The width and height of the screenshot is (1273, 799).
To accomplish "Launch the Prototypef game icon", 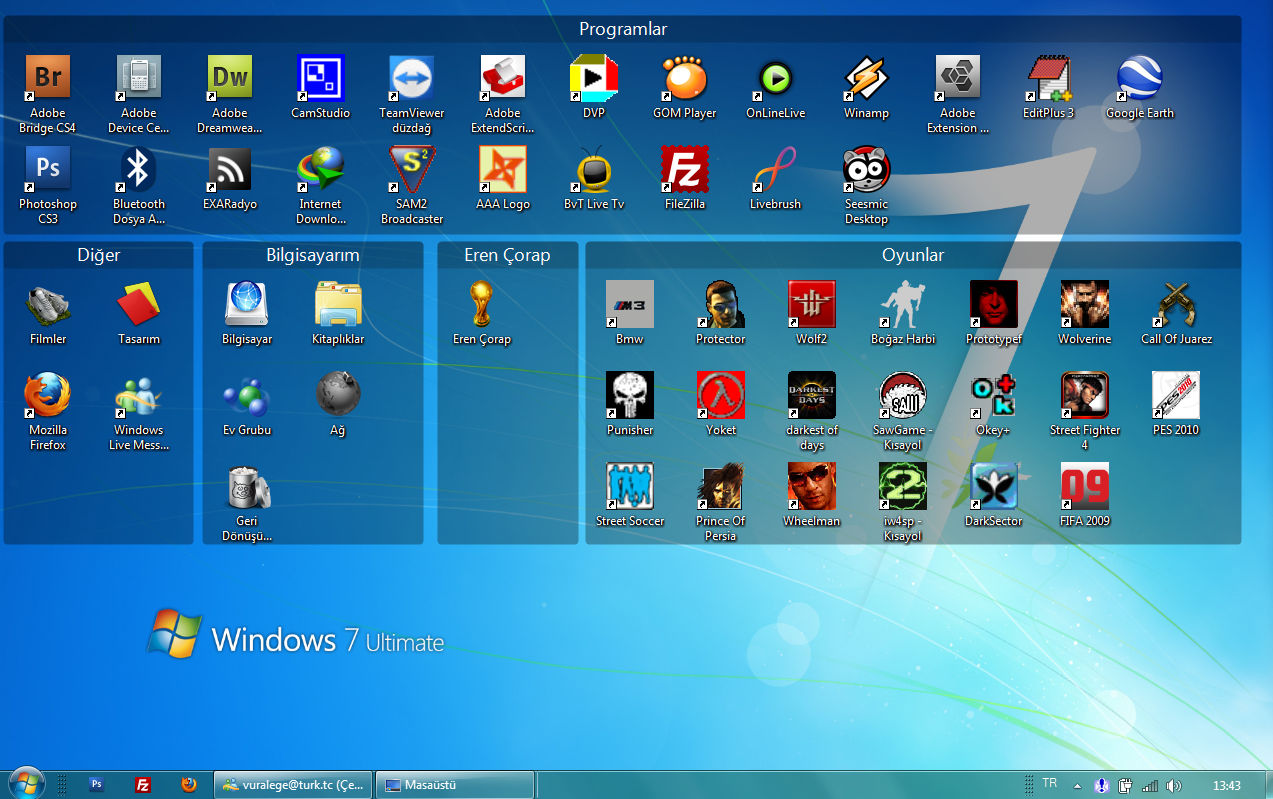I will pyautogui.click(x=994, y=304).
